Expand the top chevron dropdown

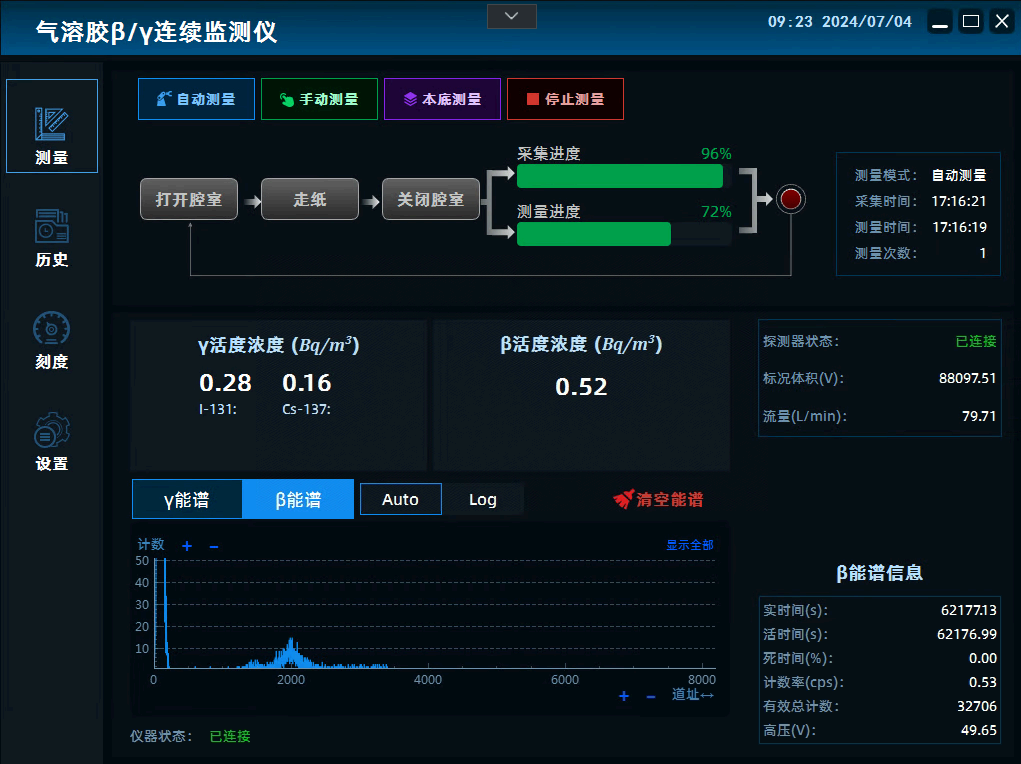coord(511,16)
